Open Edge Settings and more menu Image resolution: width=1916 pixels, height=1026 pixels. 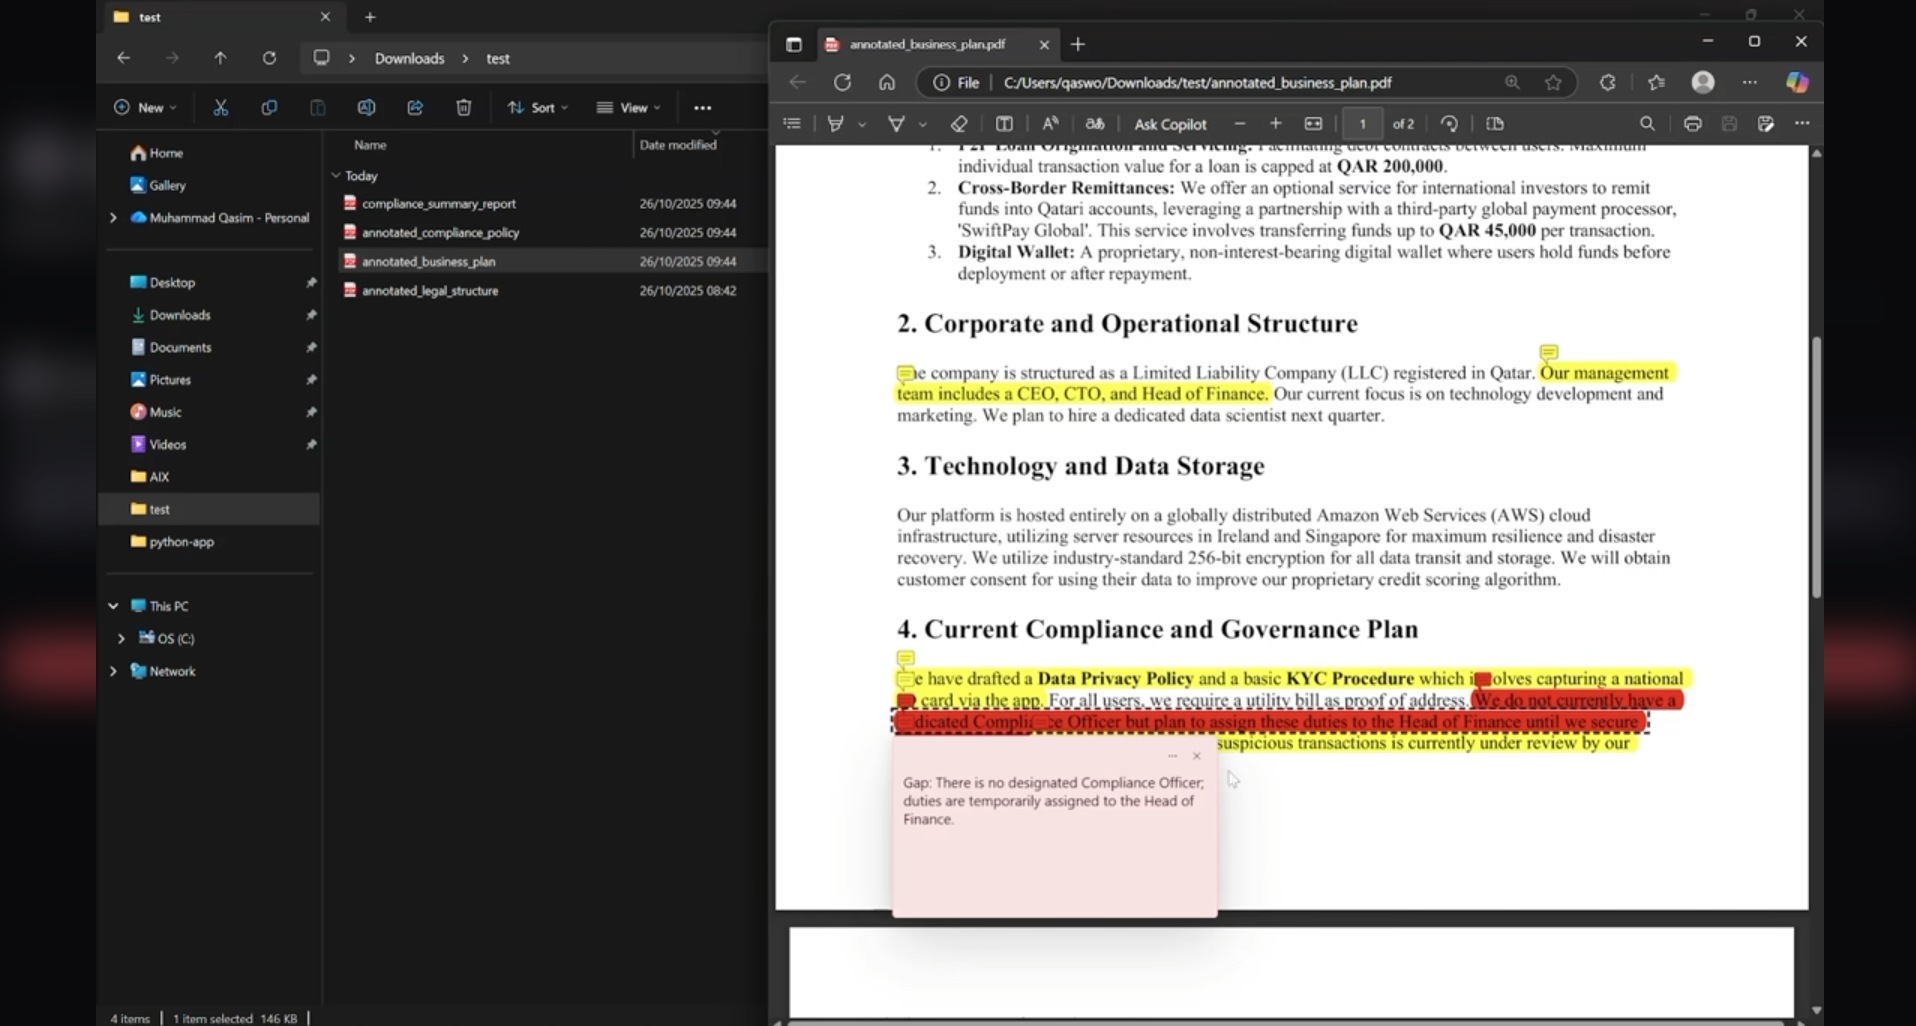(1749, 83)
